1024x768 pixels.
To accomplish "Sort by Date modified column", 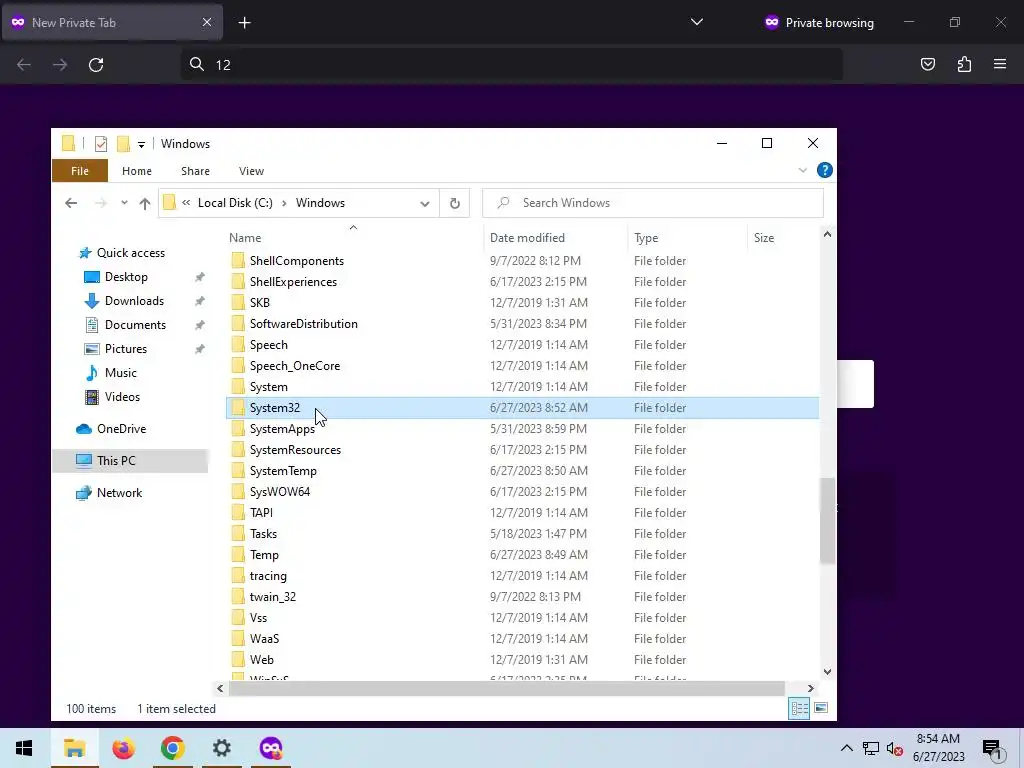I will click(x=527, y=238).
